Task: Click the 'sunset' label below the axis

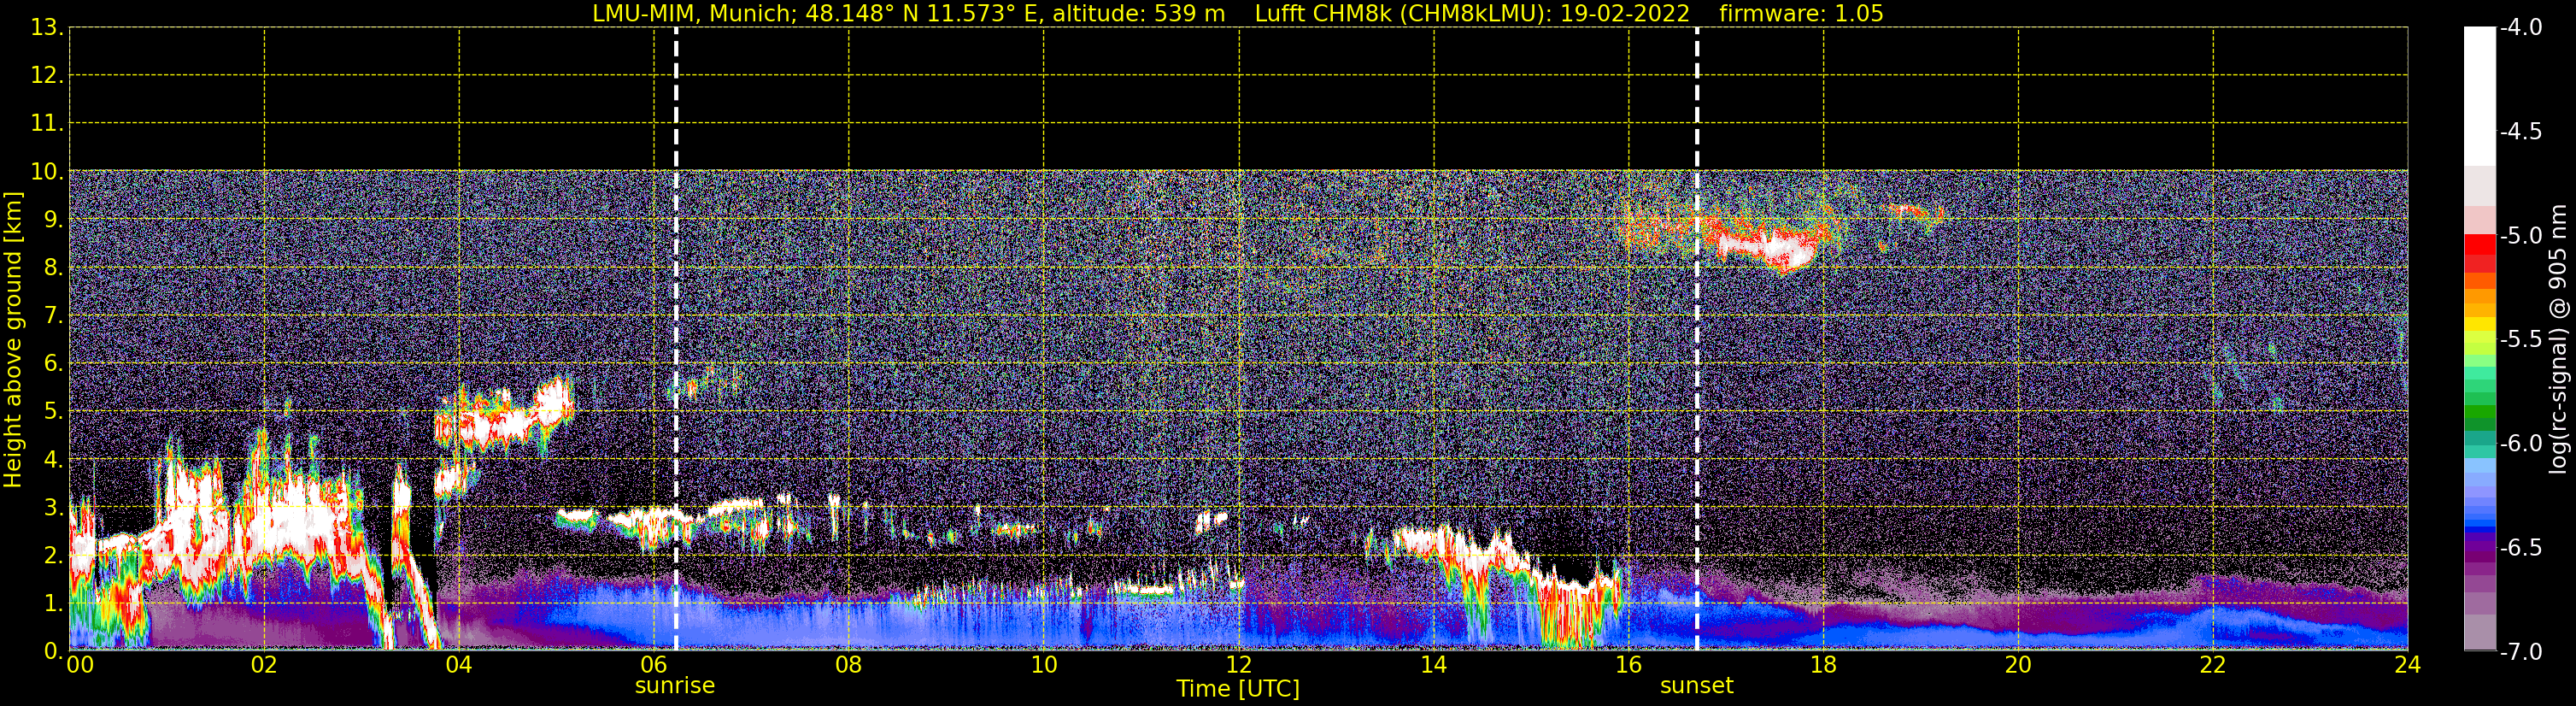Action: coord(1696,686)
